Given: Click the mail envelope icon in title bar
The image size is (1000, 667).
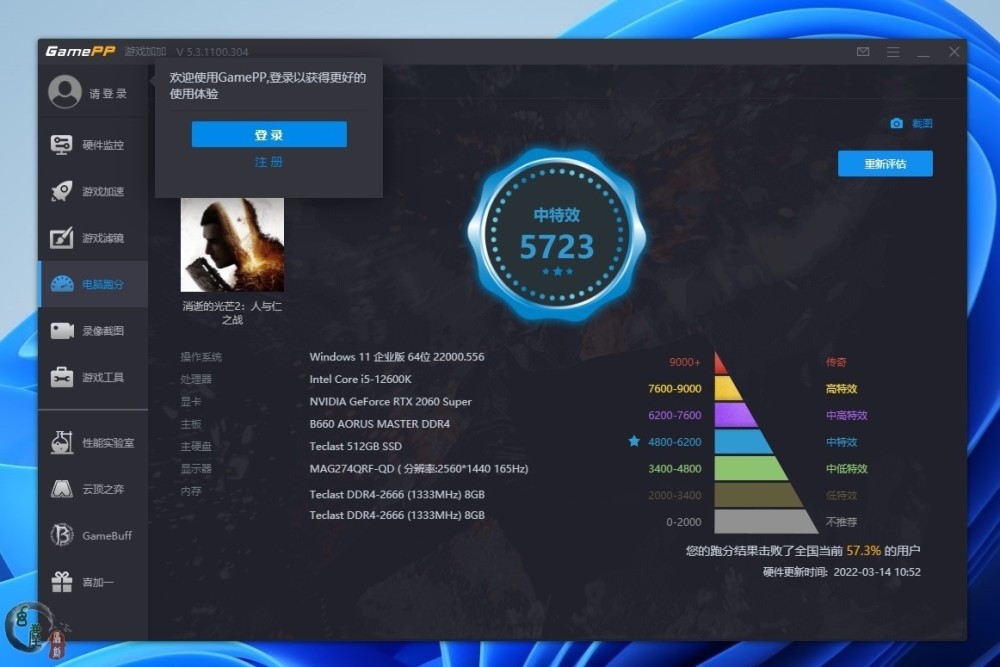Looking at the screenshot, I should click(x=863, y=52).
